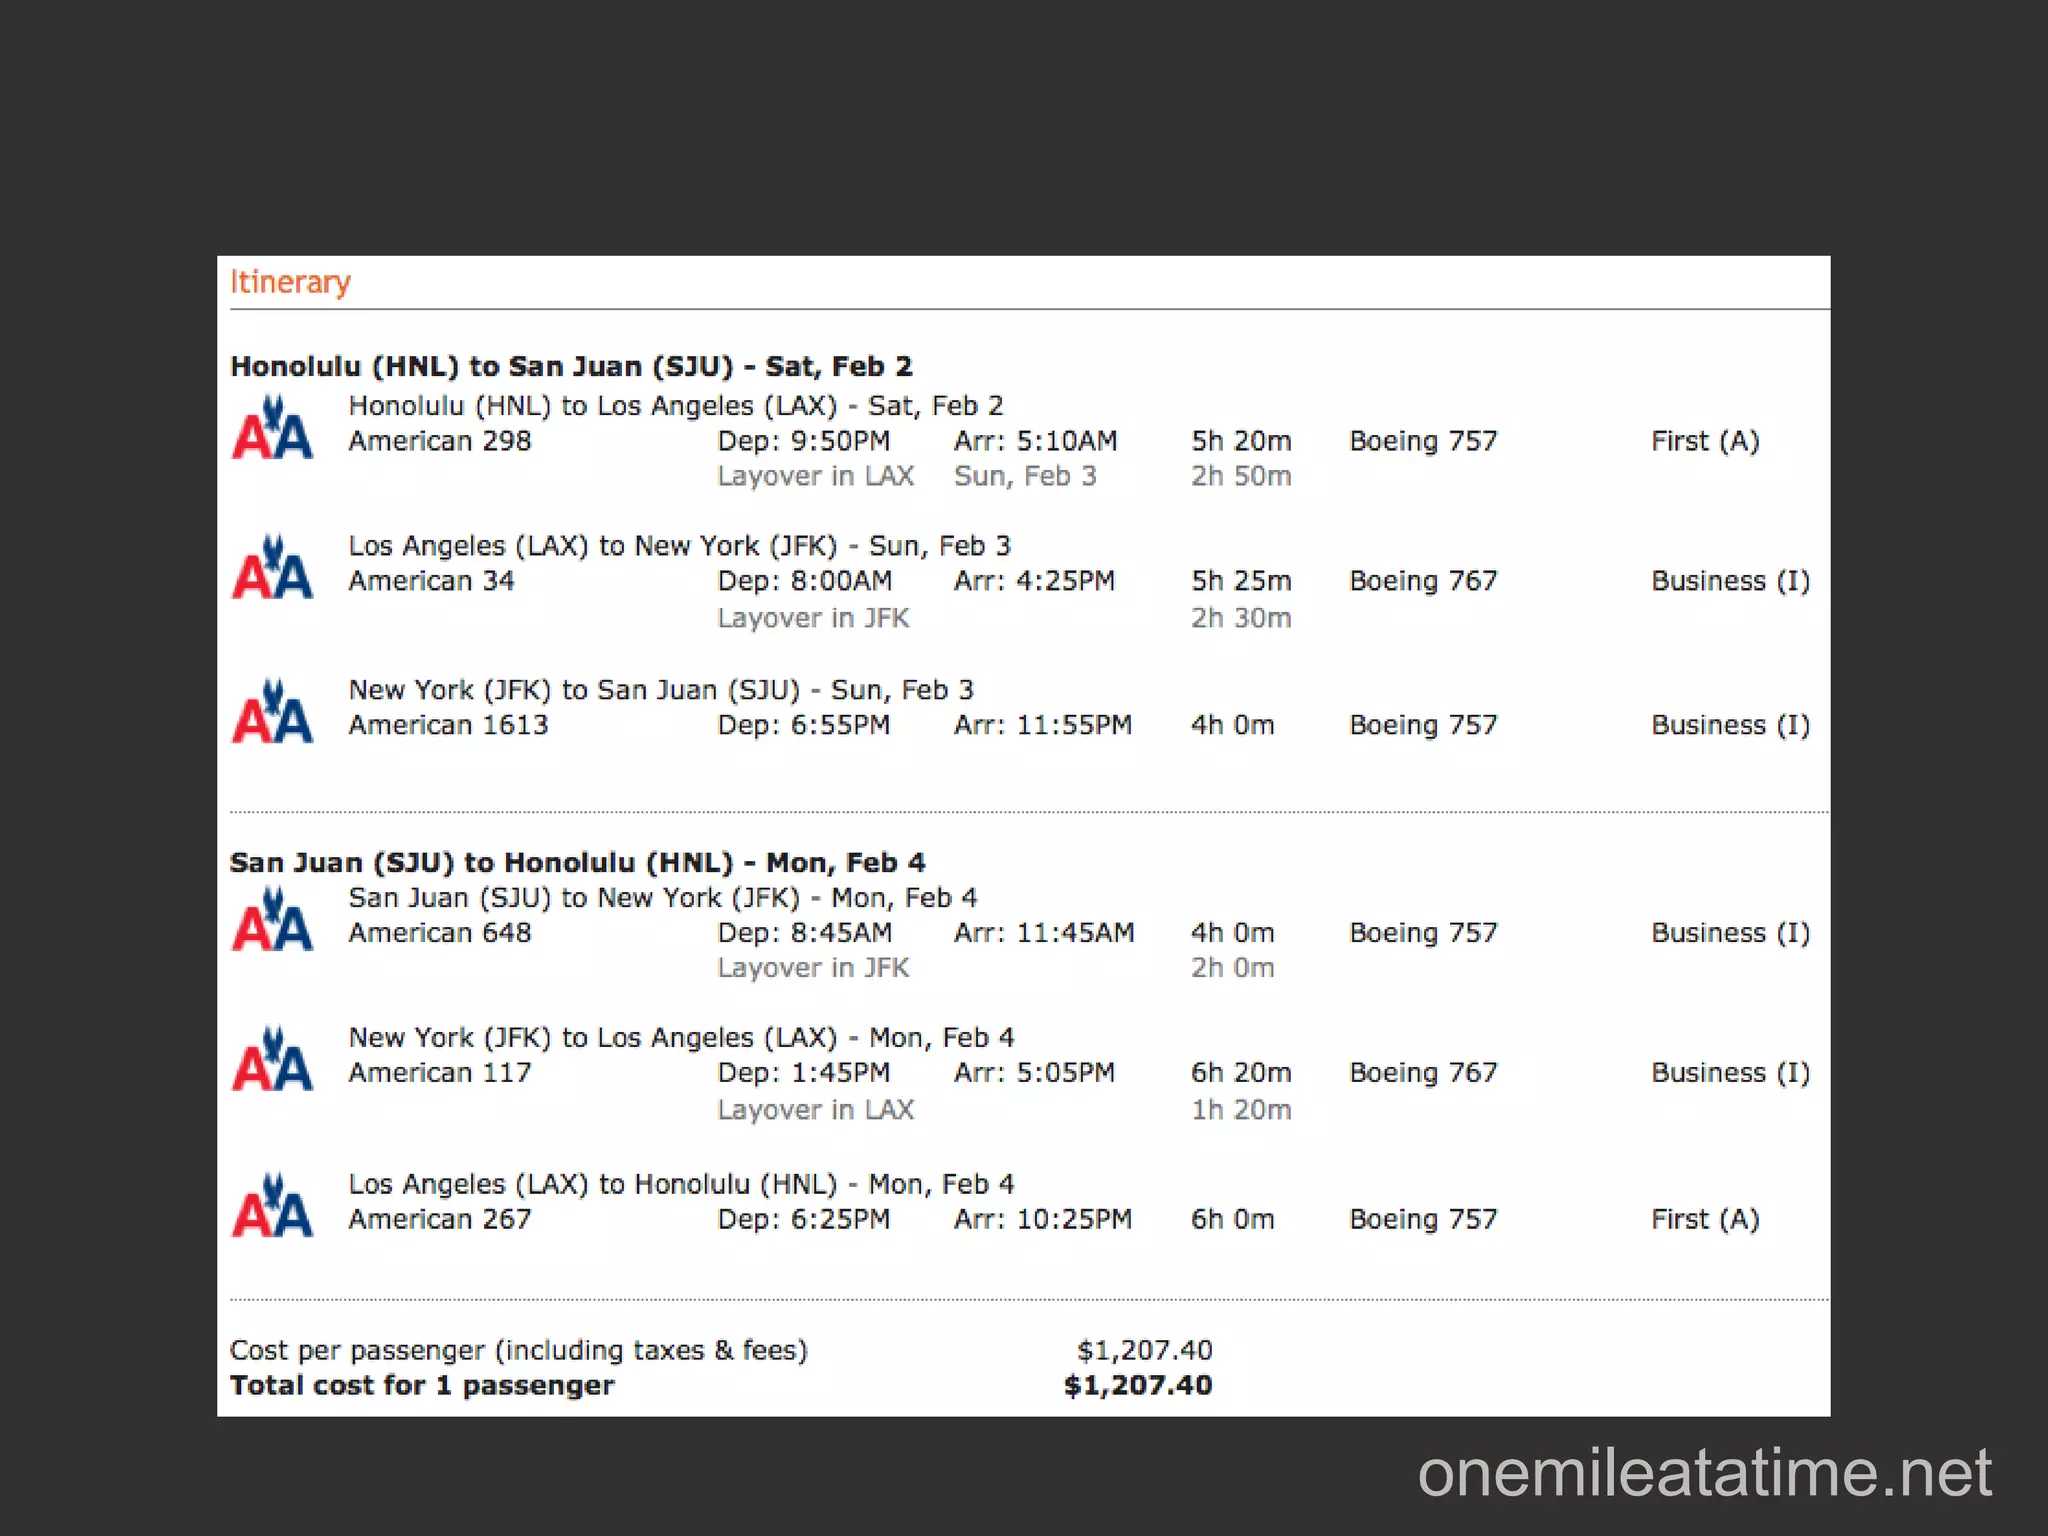Select the heading 'Honolulu (HNL) to San Juan (SJU) - Sat, Feb 2'
Viewport: 2048px width, 1536px height.
pos(571,367)
